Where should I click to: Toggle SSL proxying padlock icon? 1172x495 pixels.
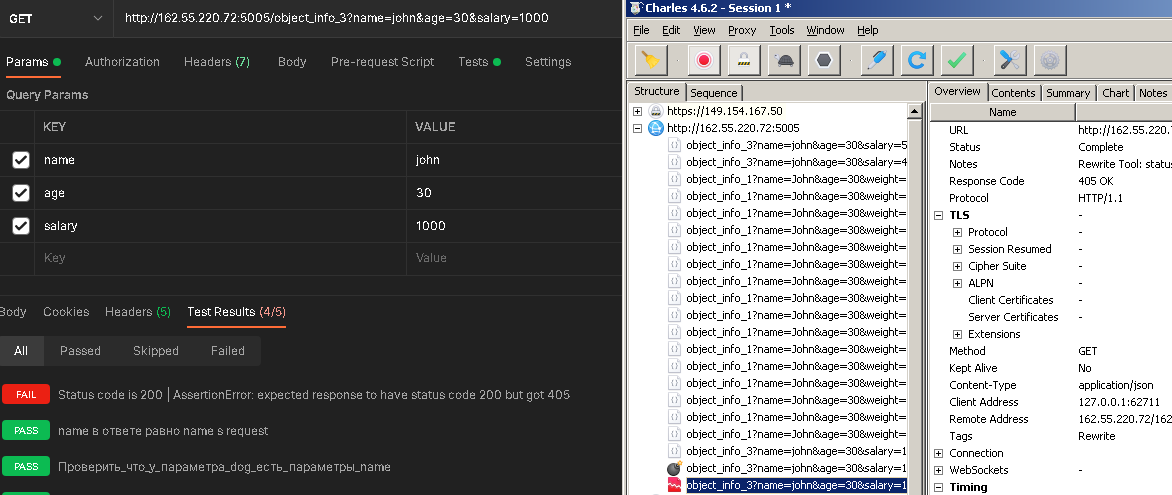(x=744, y=61)
